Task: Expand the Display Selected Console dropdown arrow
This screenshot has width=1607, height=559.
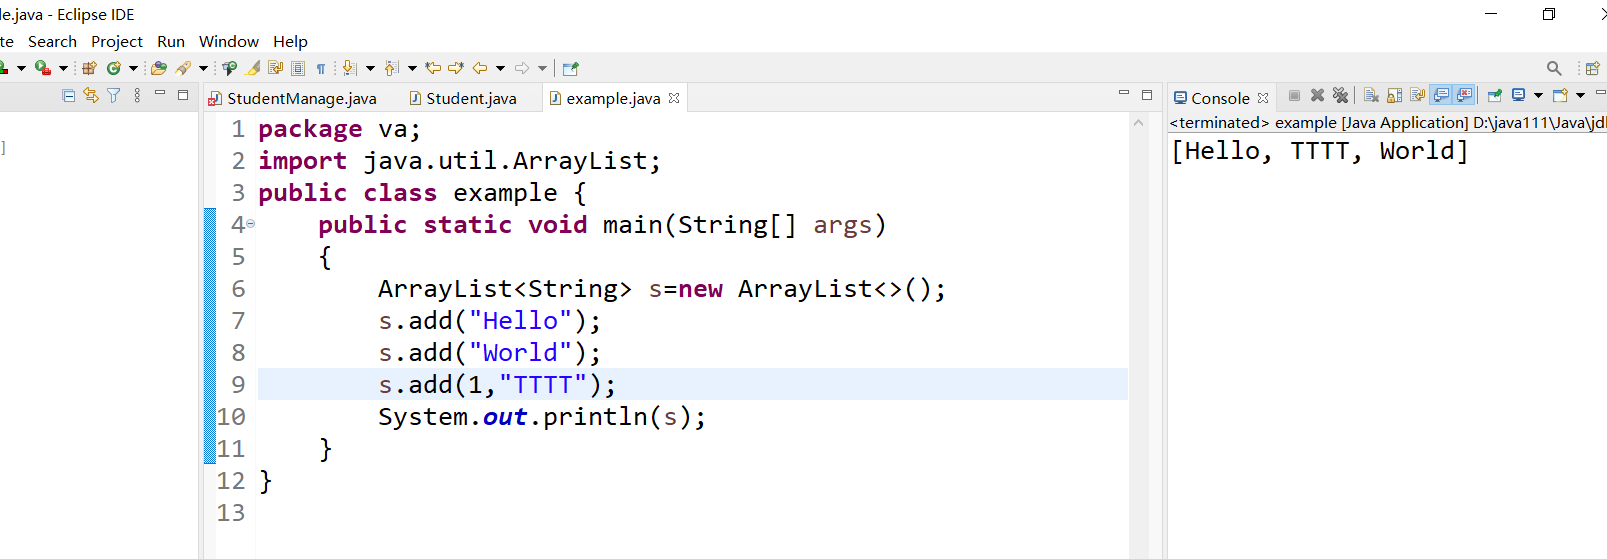Action: pos(1538,96)
